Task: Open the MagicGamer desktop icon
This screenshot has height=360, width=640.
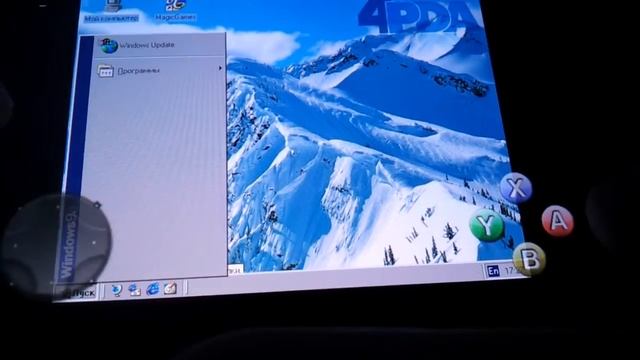Action: point(176,10)
